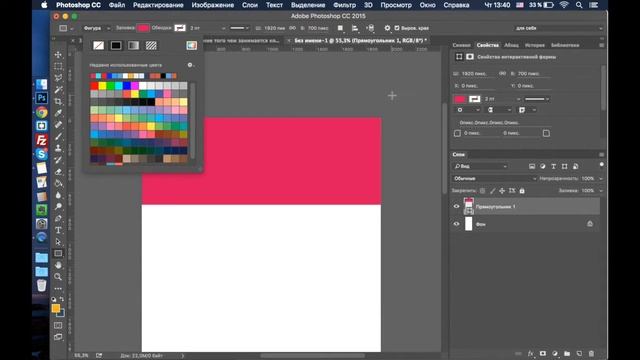This screenshot has height=360, width=640.
Task: Open swatches gear menu in fill popup
Action: tap(190, 65)
